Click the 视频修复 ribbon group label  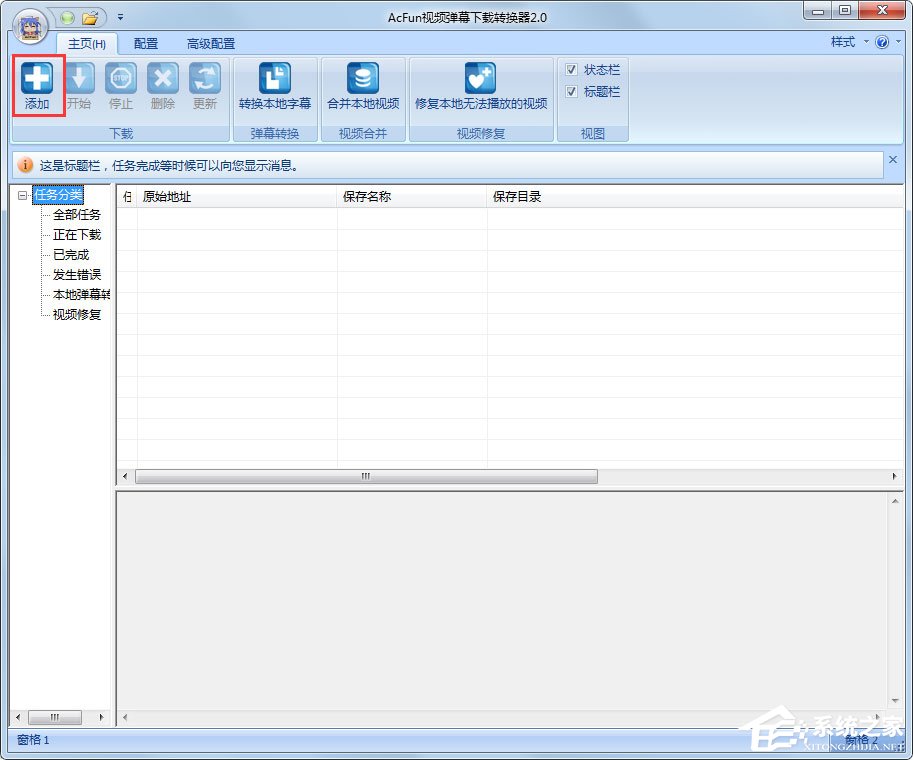pos(481,133)
